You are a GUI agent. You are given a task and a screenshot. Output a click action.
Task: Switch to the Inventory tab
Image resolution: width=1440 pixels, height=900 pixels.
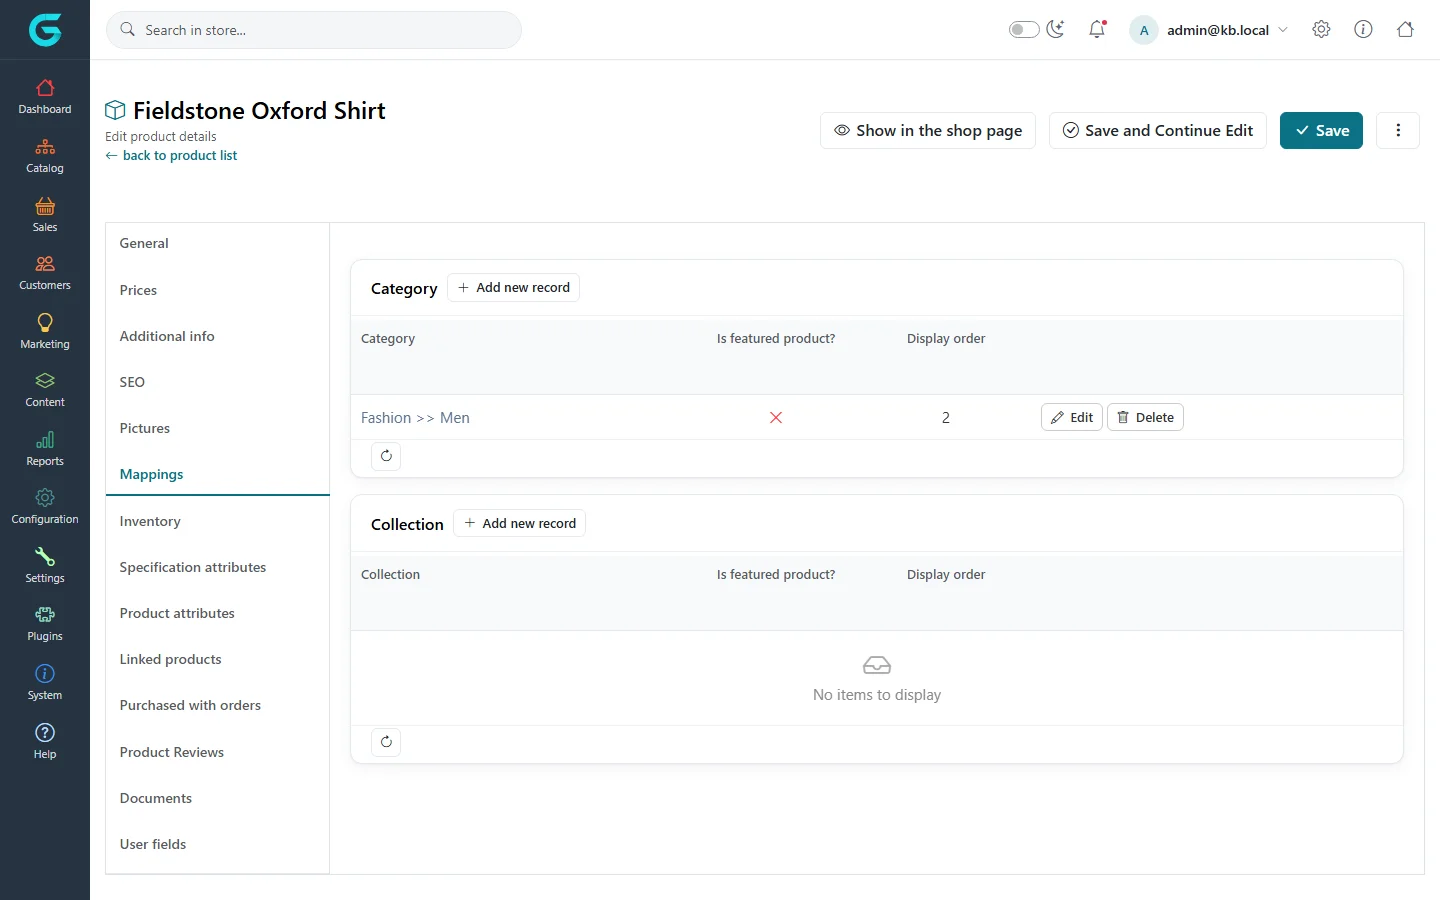218,521
